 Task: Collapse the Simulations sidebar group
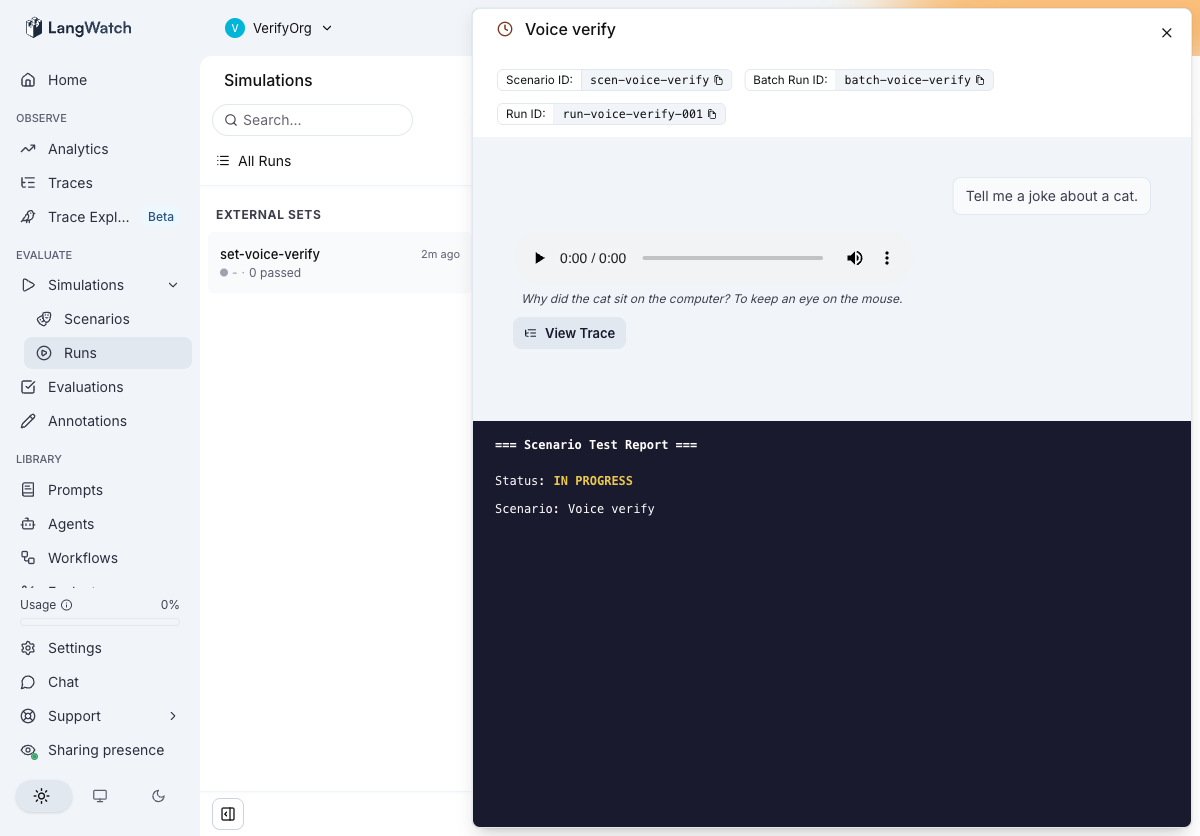173,285
